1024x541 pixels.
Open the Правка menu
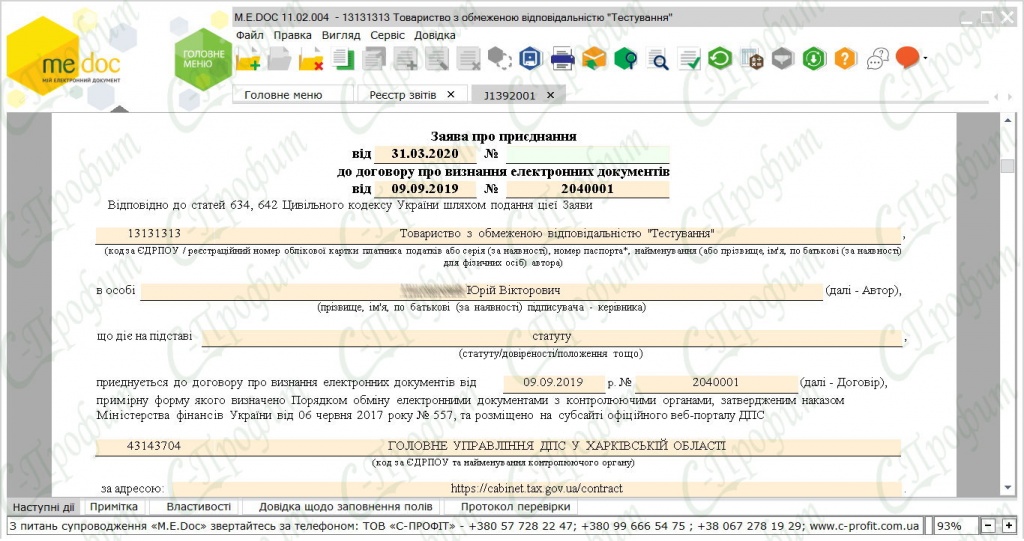[x=292, y=35]
